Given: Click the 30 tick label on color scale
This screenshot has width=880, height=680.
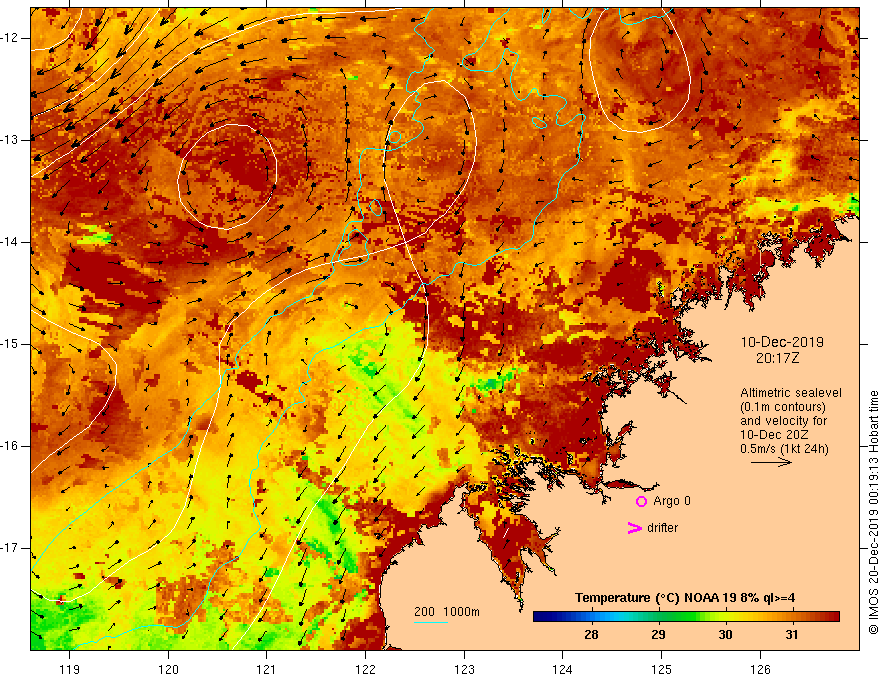Looking at the screenshot, I should 725,635.
